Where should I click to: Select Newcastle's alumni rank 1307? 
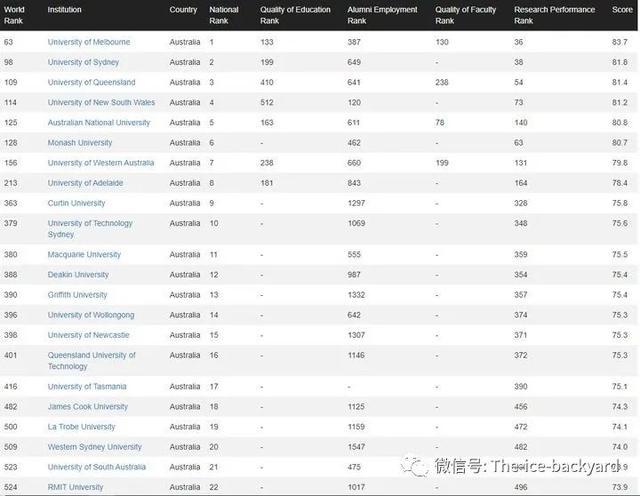click(x=356, y=335)
